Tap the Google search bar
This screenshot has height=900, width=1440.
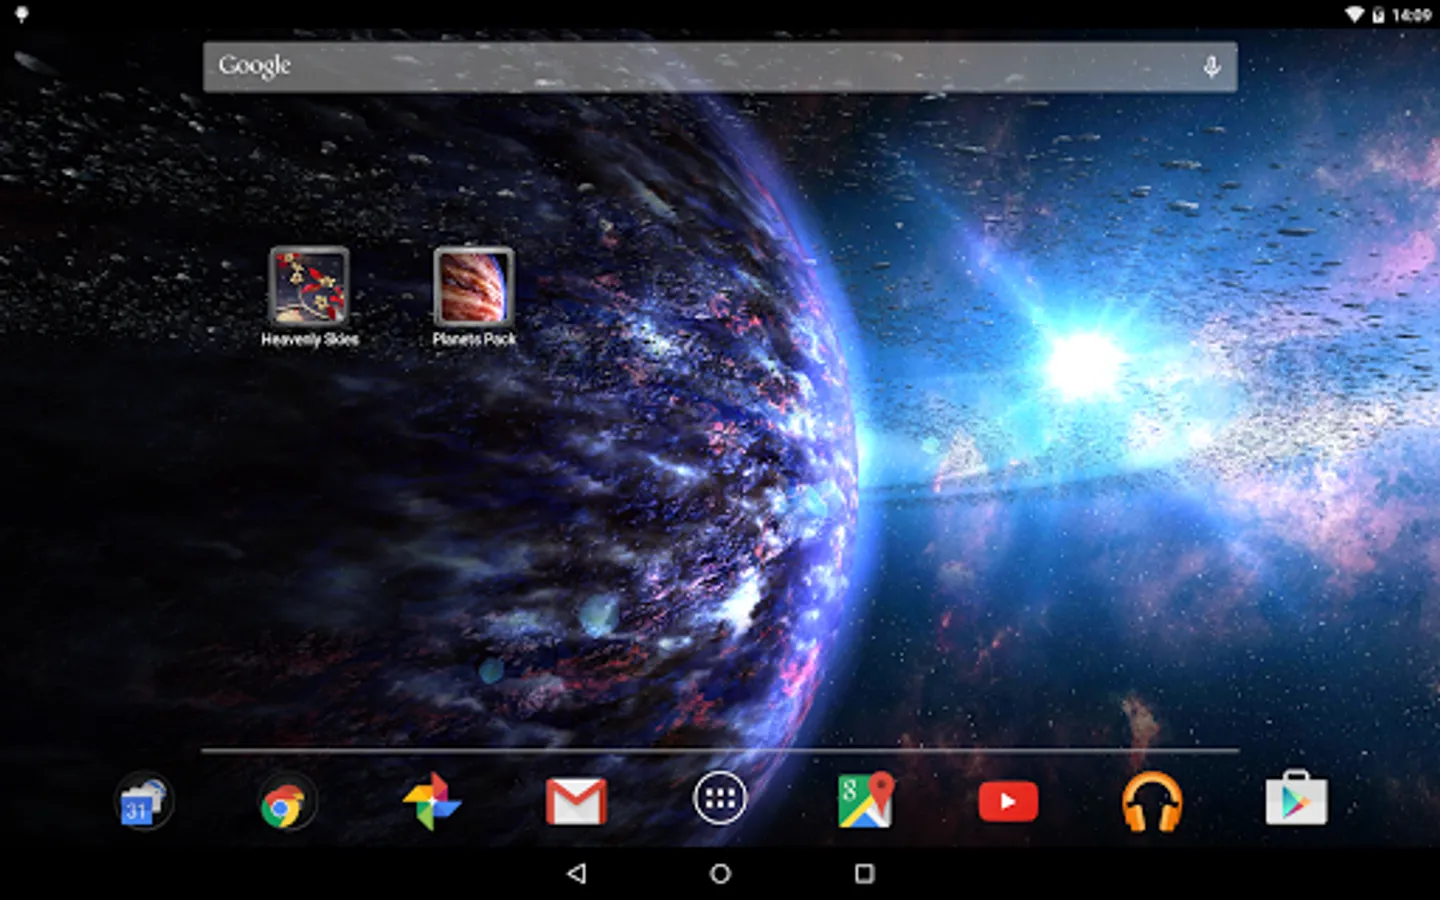coord(720,67)
